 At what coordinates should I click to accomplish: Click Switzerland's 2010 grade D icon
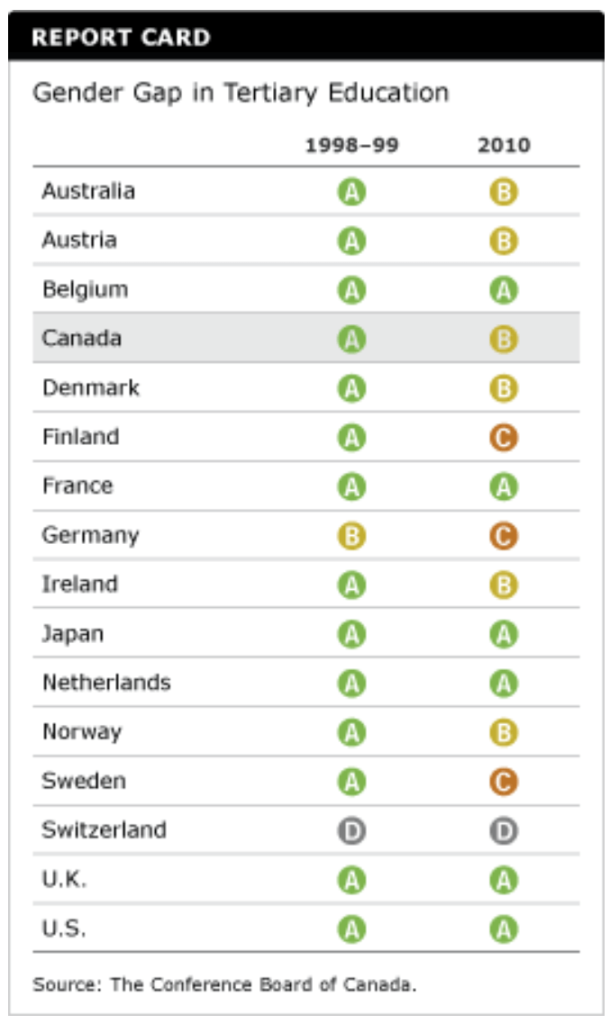504,831
